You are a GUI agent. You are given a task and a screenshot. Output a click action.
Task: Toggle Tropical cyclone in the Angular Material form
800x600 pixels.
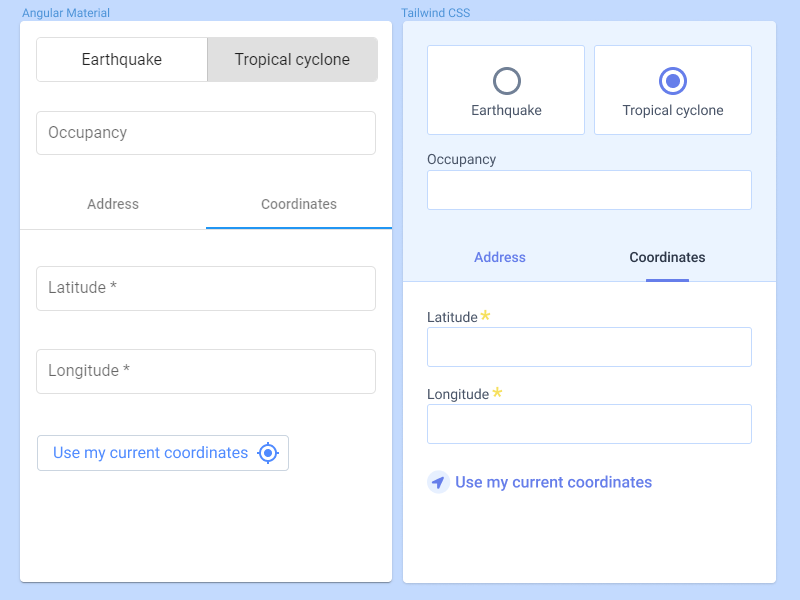[292, 59]
